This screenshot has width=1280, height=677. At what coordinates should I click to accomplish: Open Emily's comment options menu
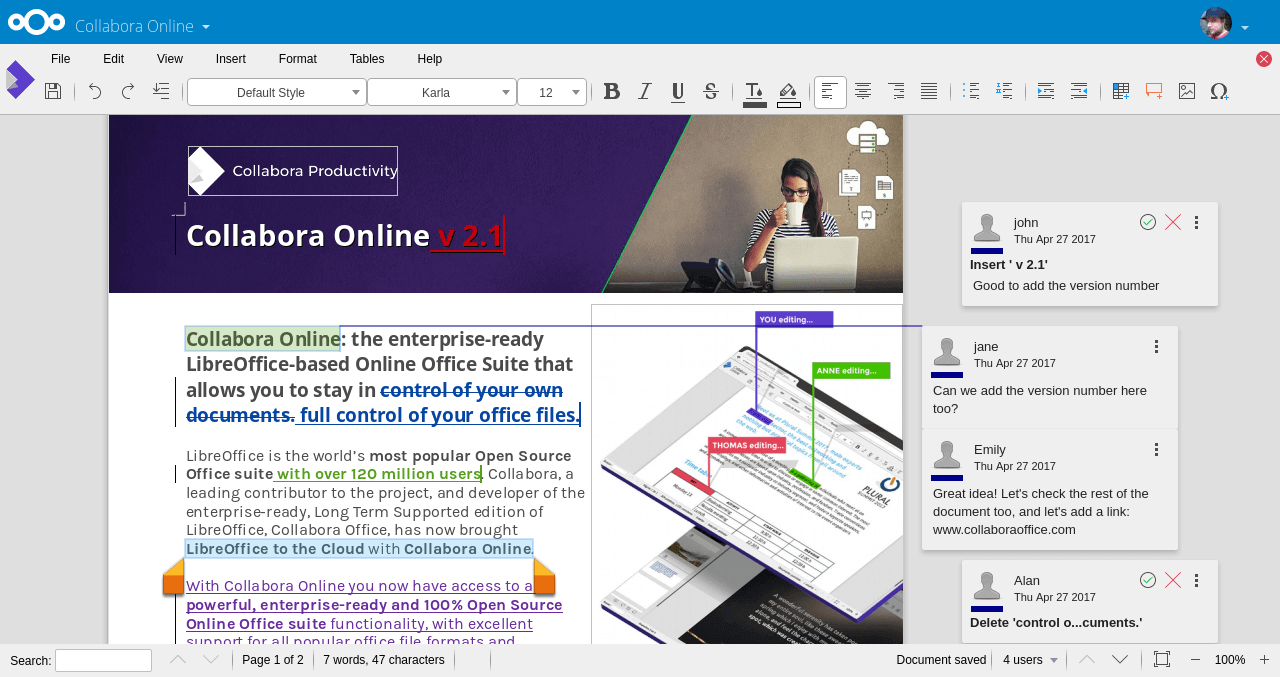pyautogui.click(x=1156, y=449)
